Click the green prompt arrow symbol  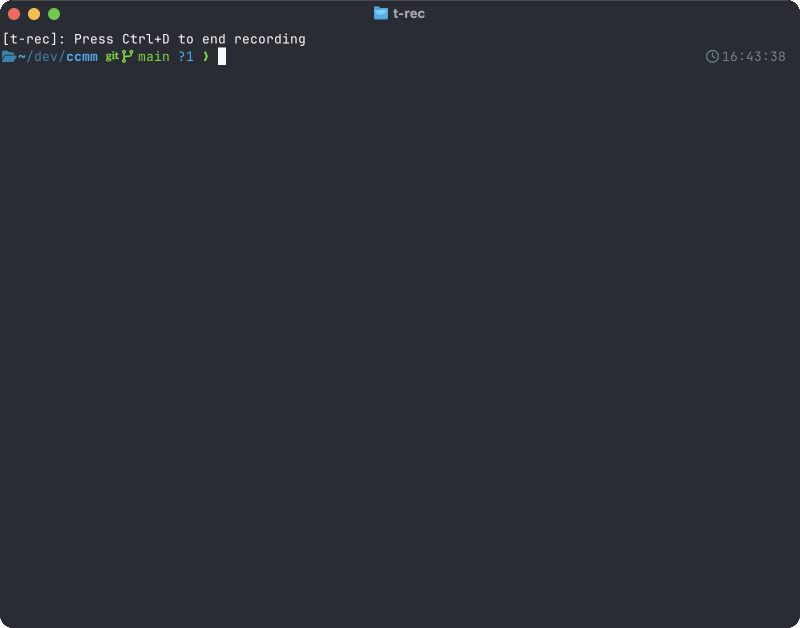click(x=206, y=57)
